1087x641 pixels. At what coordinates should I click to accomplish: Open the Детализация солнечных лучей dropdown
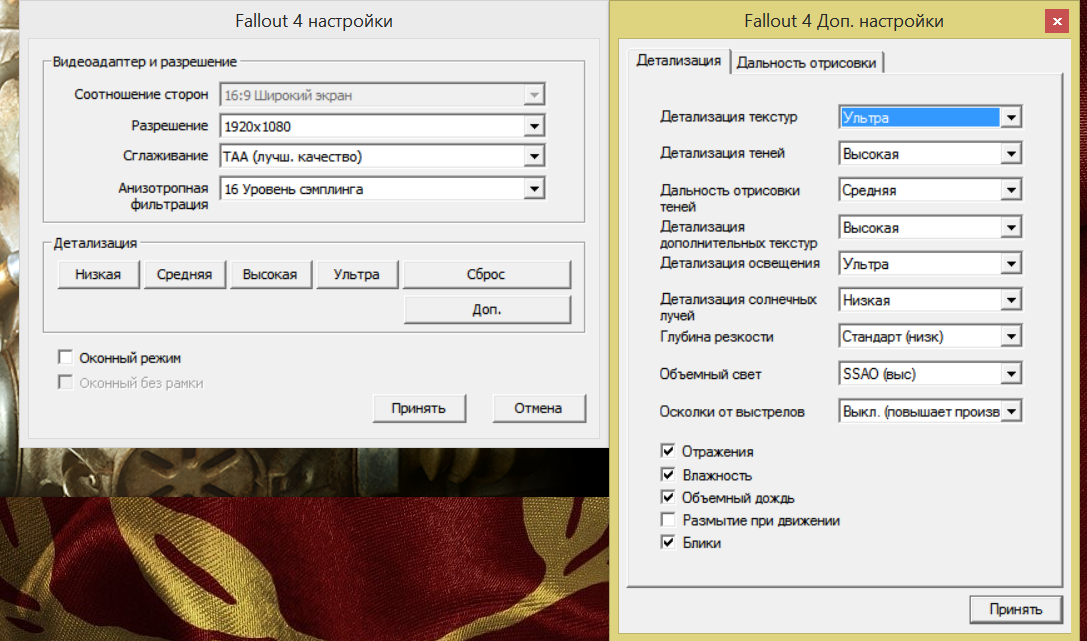point(930,300)
